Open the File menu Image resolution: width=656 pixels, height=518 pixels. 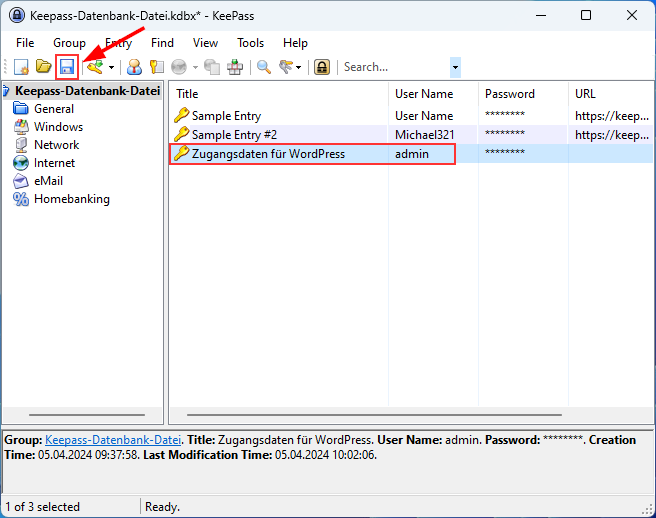25,43
